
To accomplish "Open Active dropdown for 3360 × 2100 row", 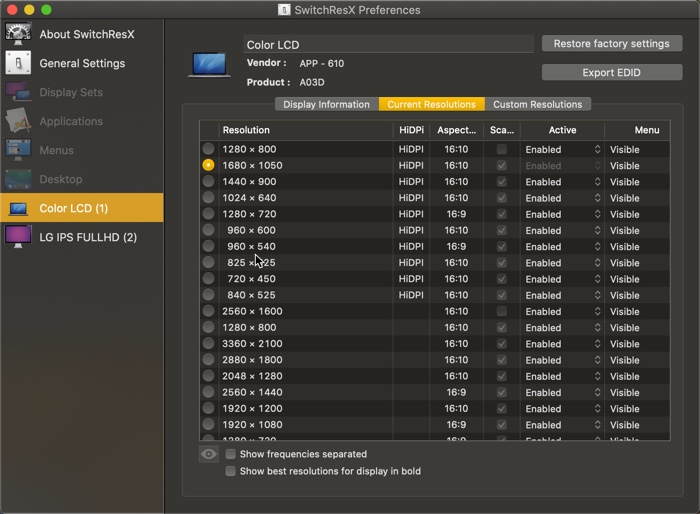I will coord(562,344).
